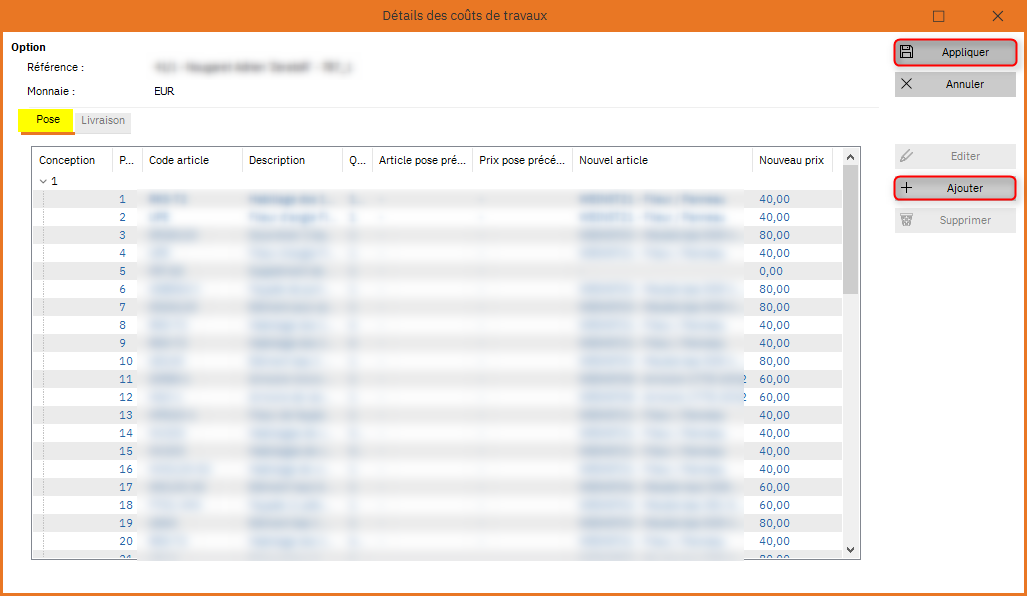The image size is (1027, 596).
Task: Click the Supprimer button
Action: (x=955, y=220)
